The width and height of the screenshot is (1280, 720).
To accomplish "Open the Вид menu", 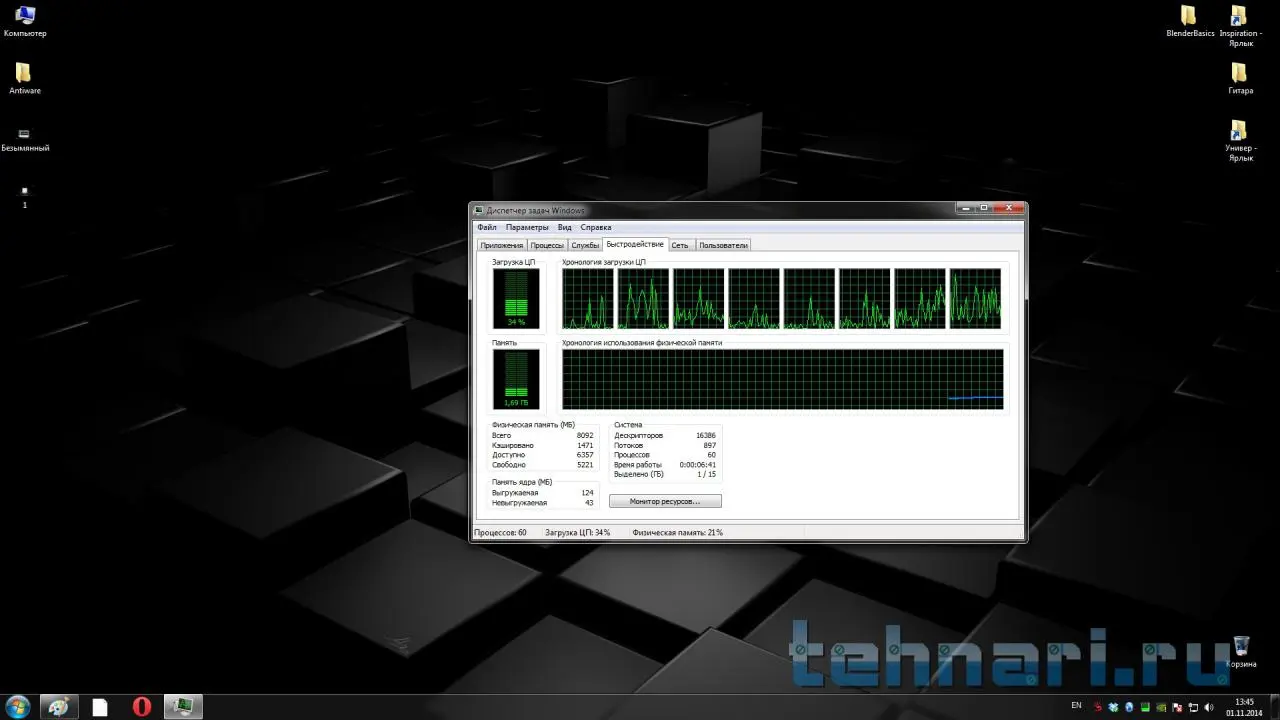I will pos(565,227).
